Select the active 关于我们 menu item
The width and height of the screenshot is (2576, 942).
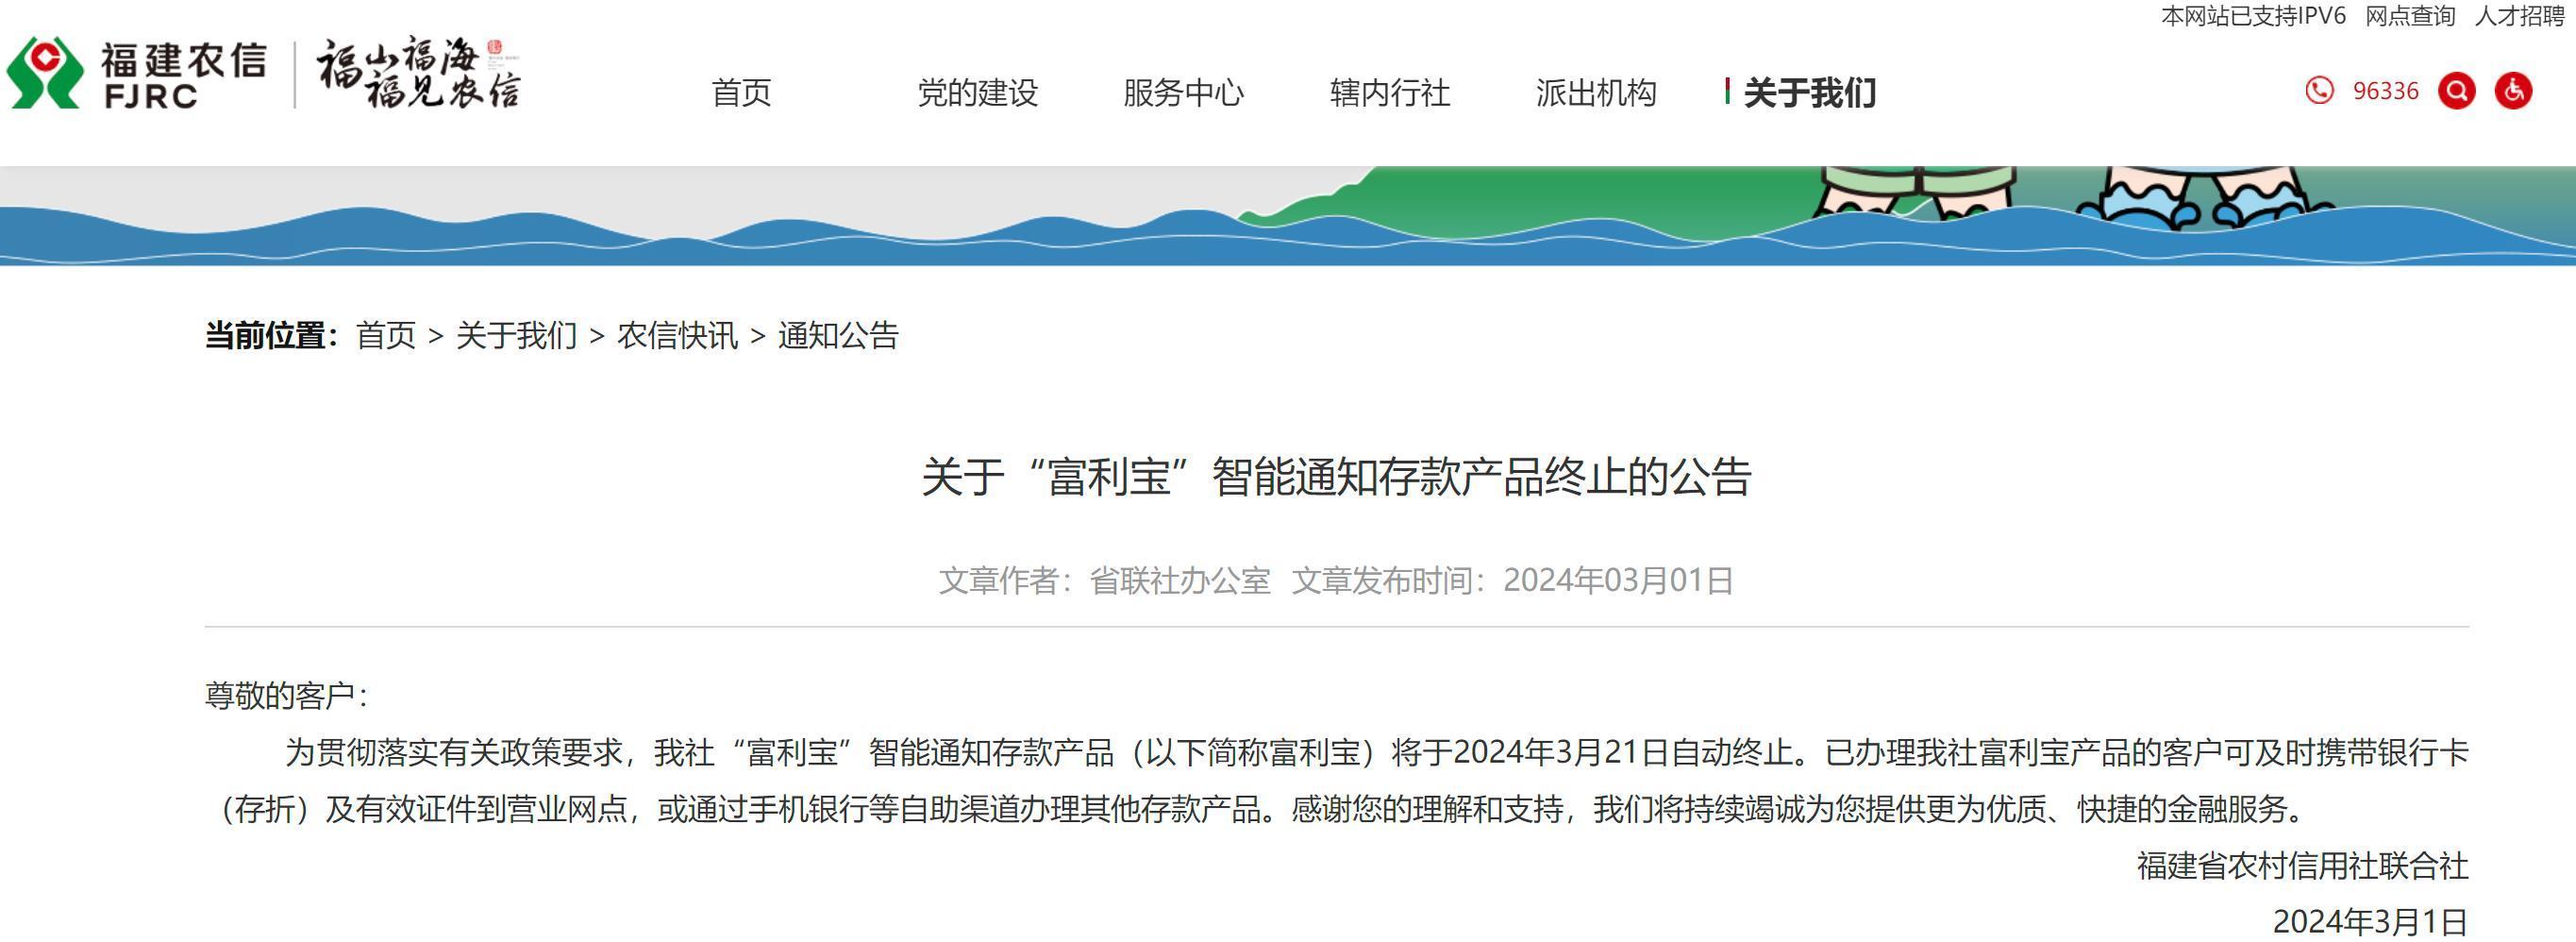(1809, 93)
